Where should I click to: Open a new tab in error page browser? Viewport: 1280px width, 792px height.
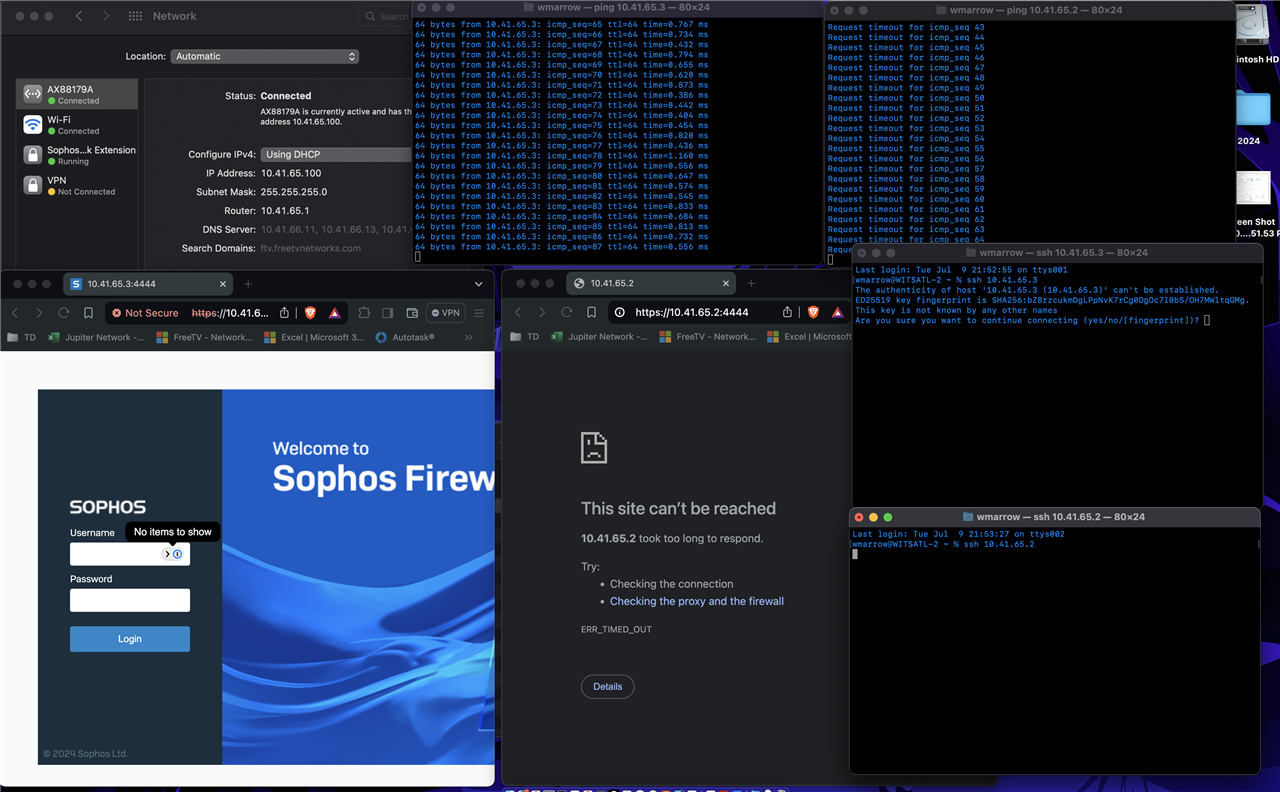pos(751,284)
